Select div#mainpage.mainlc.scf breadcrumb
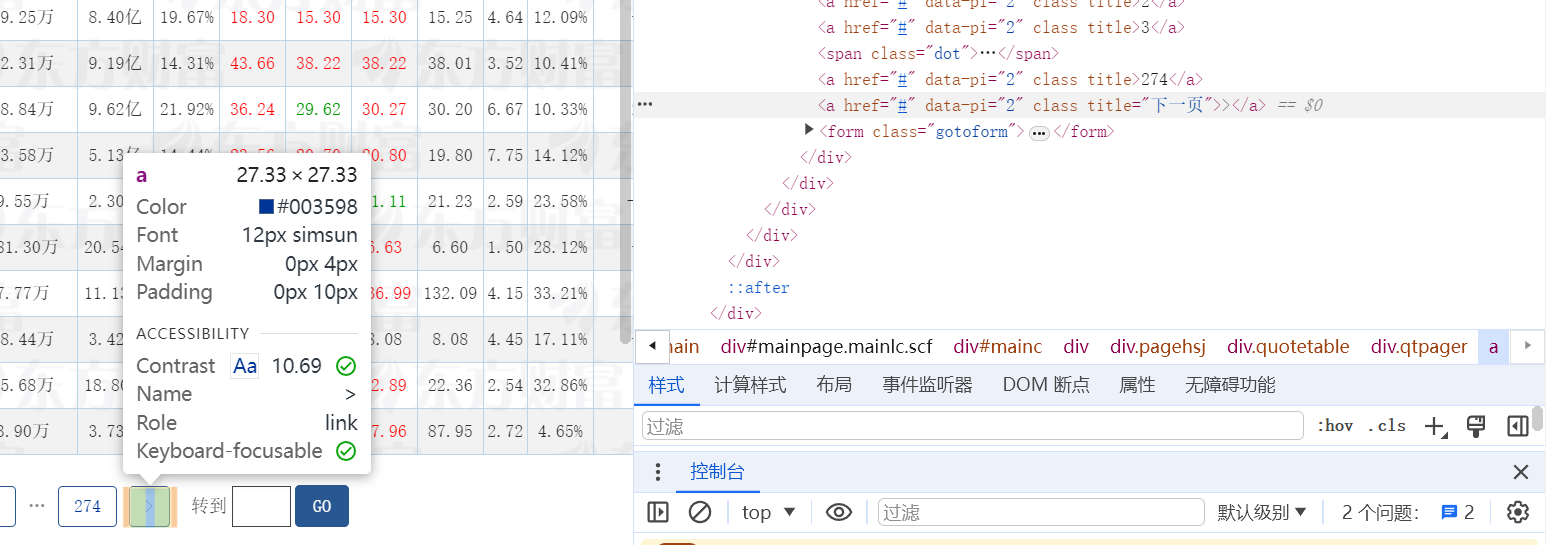This screenshot has width=1557, height=545. 826,347
